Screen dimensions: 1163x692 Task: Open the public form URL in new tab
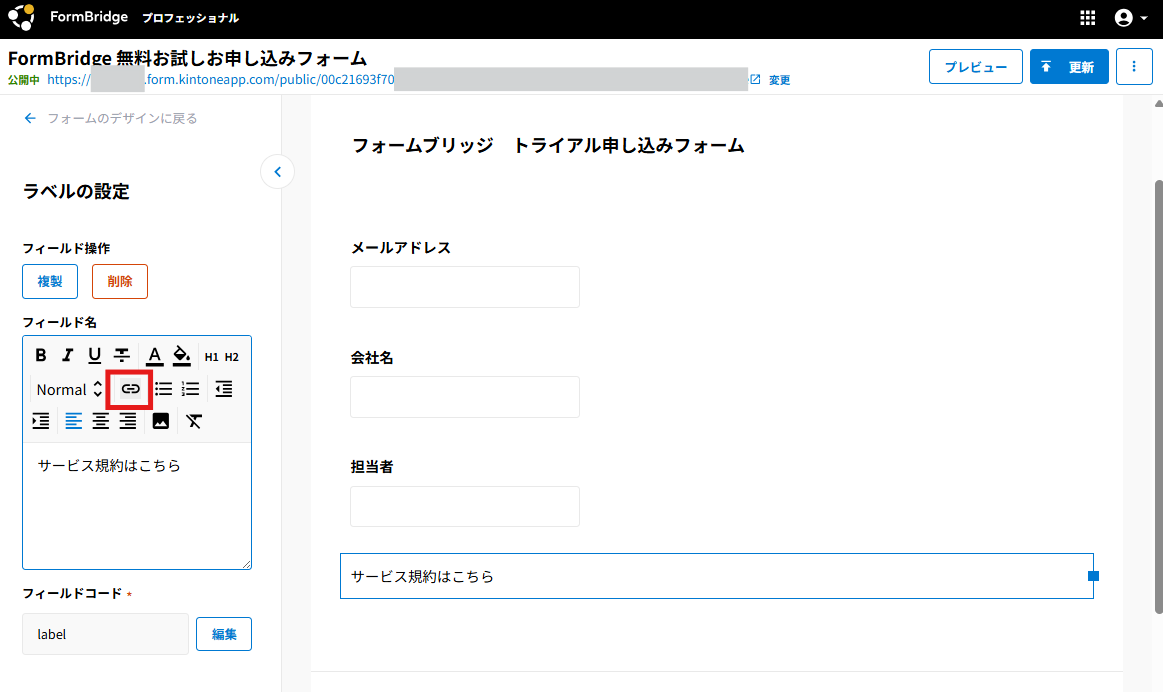(755, 79)
